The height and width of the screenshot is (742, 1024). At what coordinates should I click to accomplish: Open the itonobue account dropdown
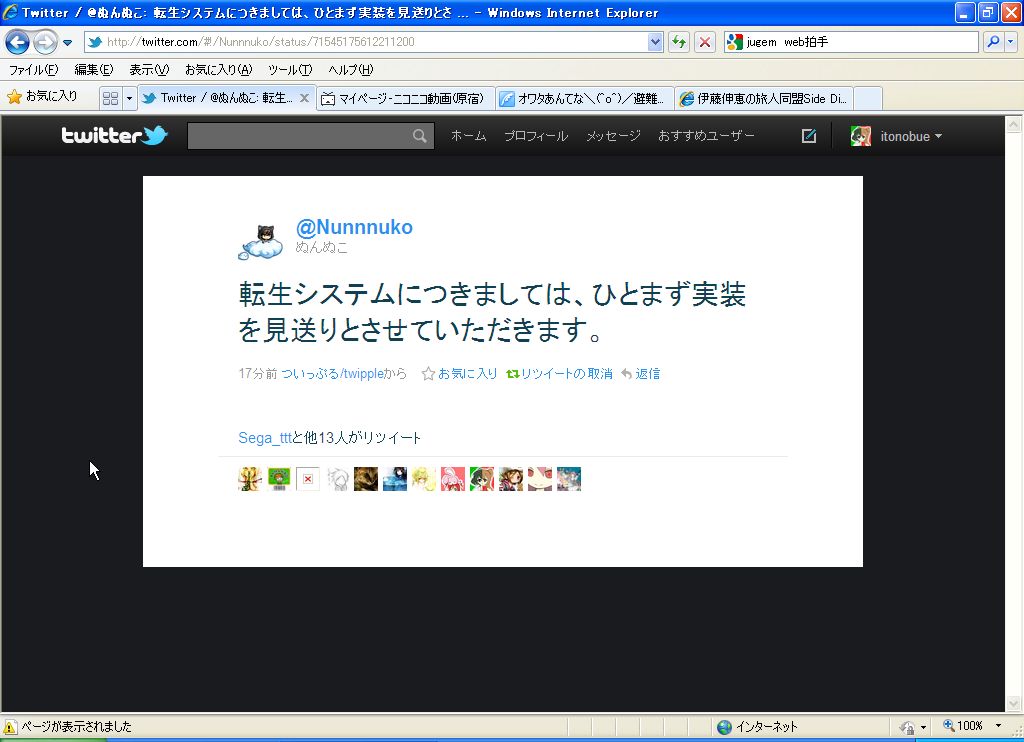[910, 137]
